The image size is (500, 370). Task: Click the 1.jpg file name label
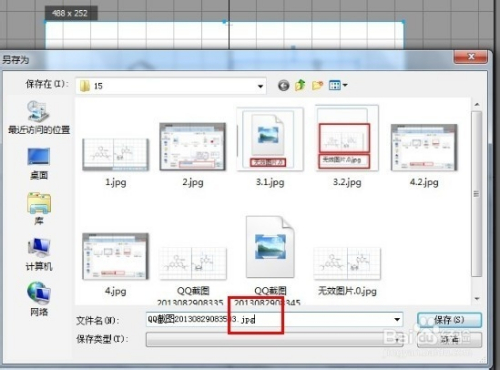[x=115, y=182]
